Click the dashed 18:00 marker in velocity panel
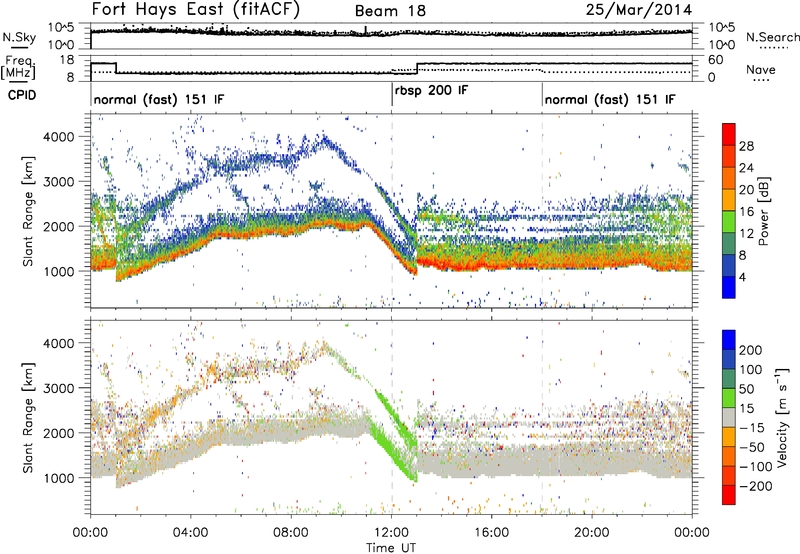Screen dimensions: 800x554 (x=542, y=416)
